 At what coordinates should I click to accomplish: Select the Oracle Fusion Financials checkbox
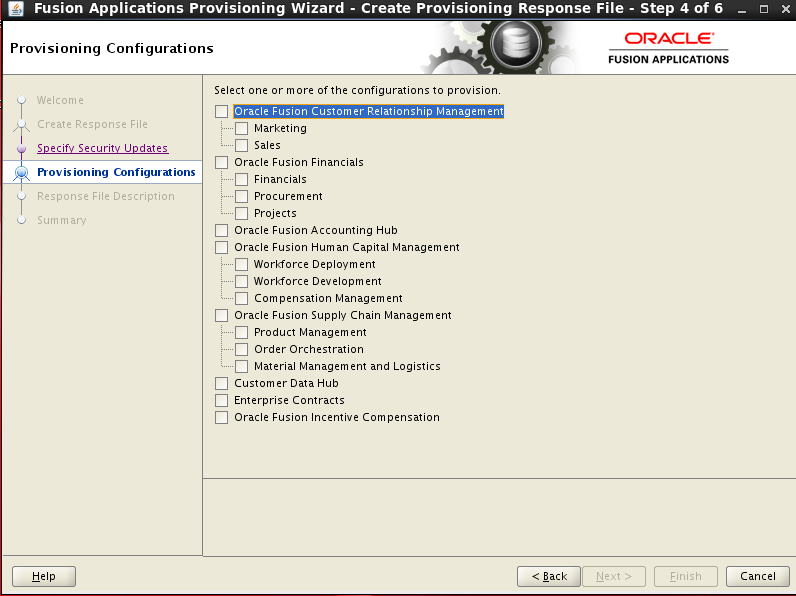click(221, 162)
